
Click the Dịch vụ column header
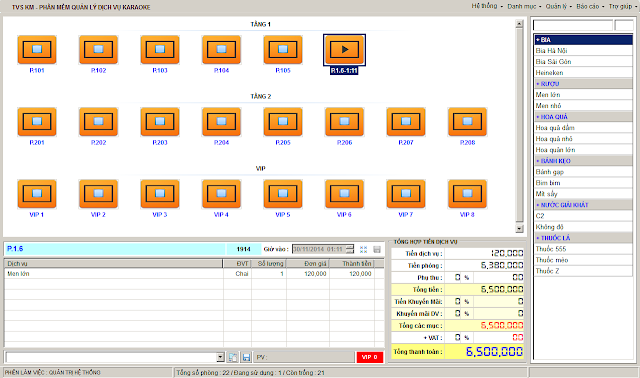tap(114, 264)
